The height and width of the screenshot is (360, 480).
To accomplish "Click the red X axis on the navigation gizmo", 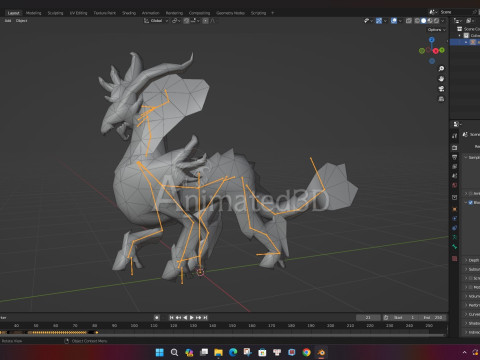I will pyautogui.click(x=436, y=51).
